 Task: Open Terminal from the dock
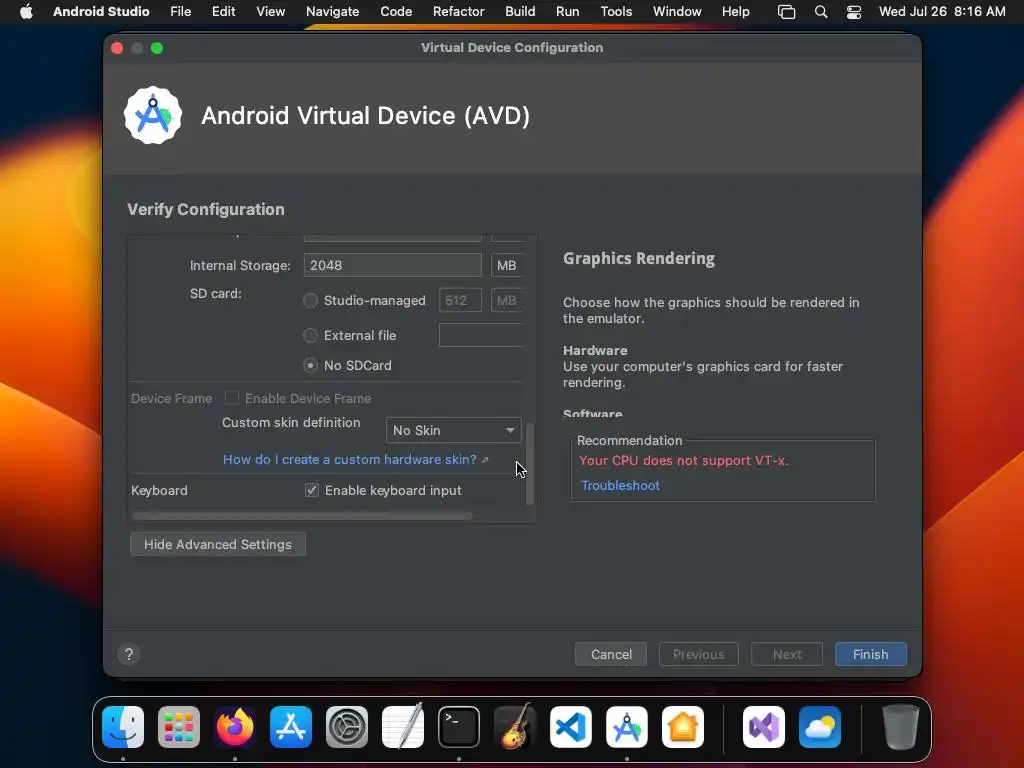coord(458,727)
